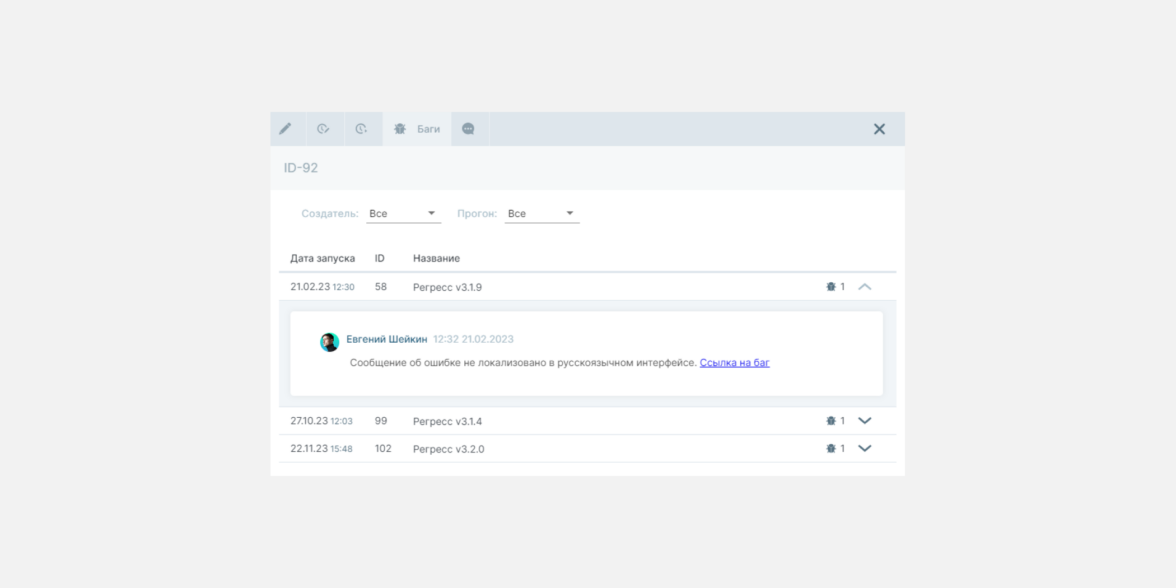Image resolution: width=1176 pixels, height=588 pixels.
Task: Expand the Регресс v3.1.4 row
Action: click(865, 421)
